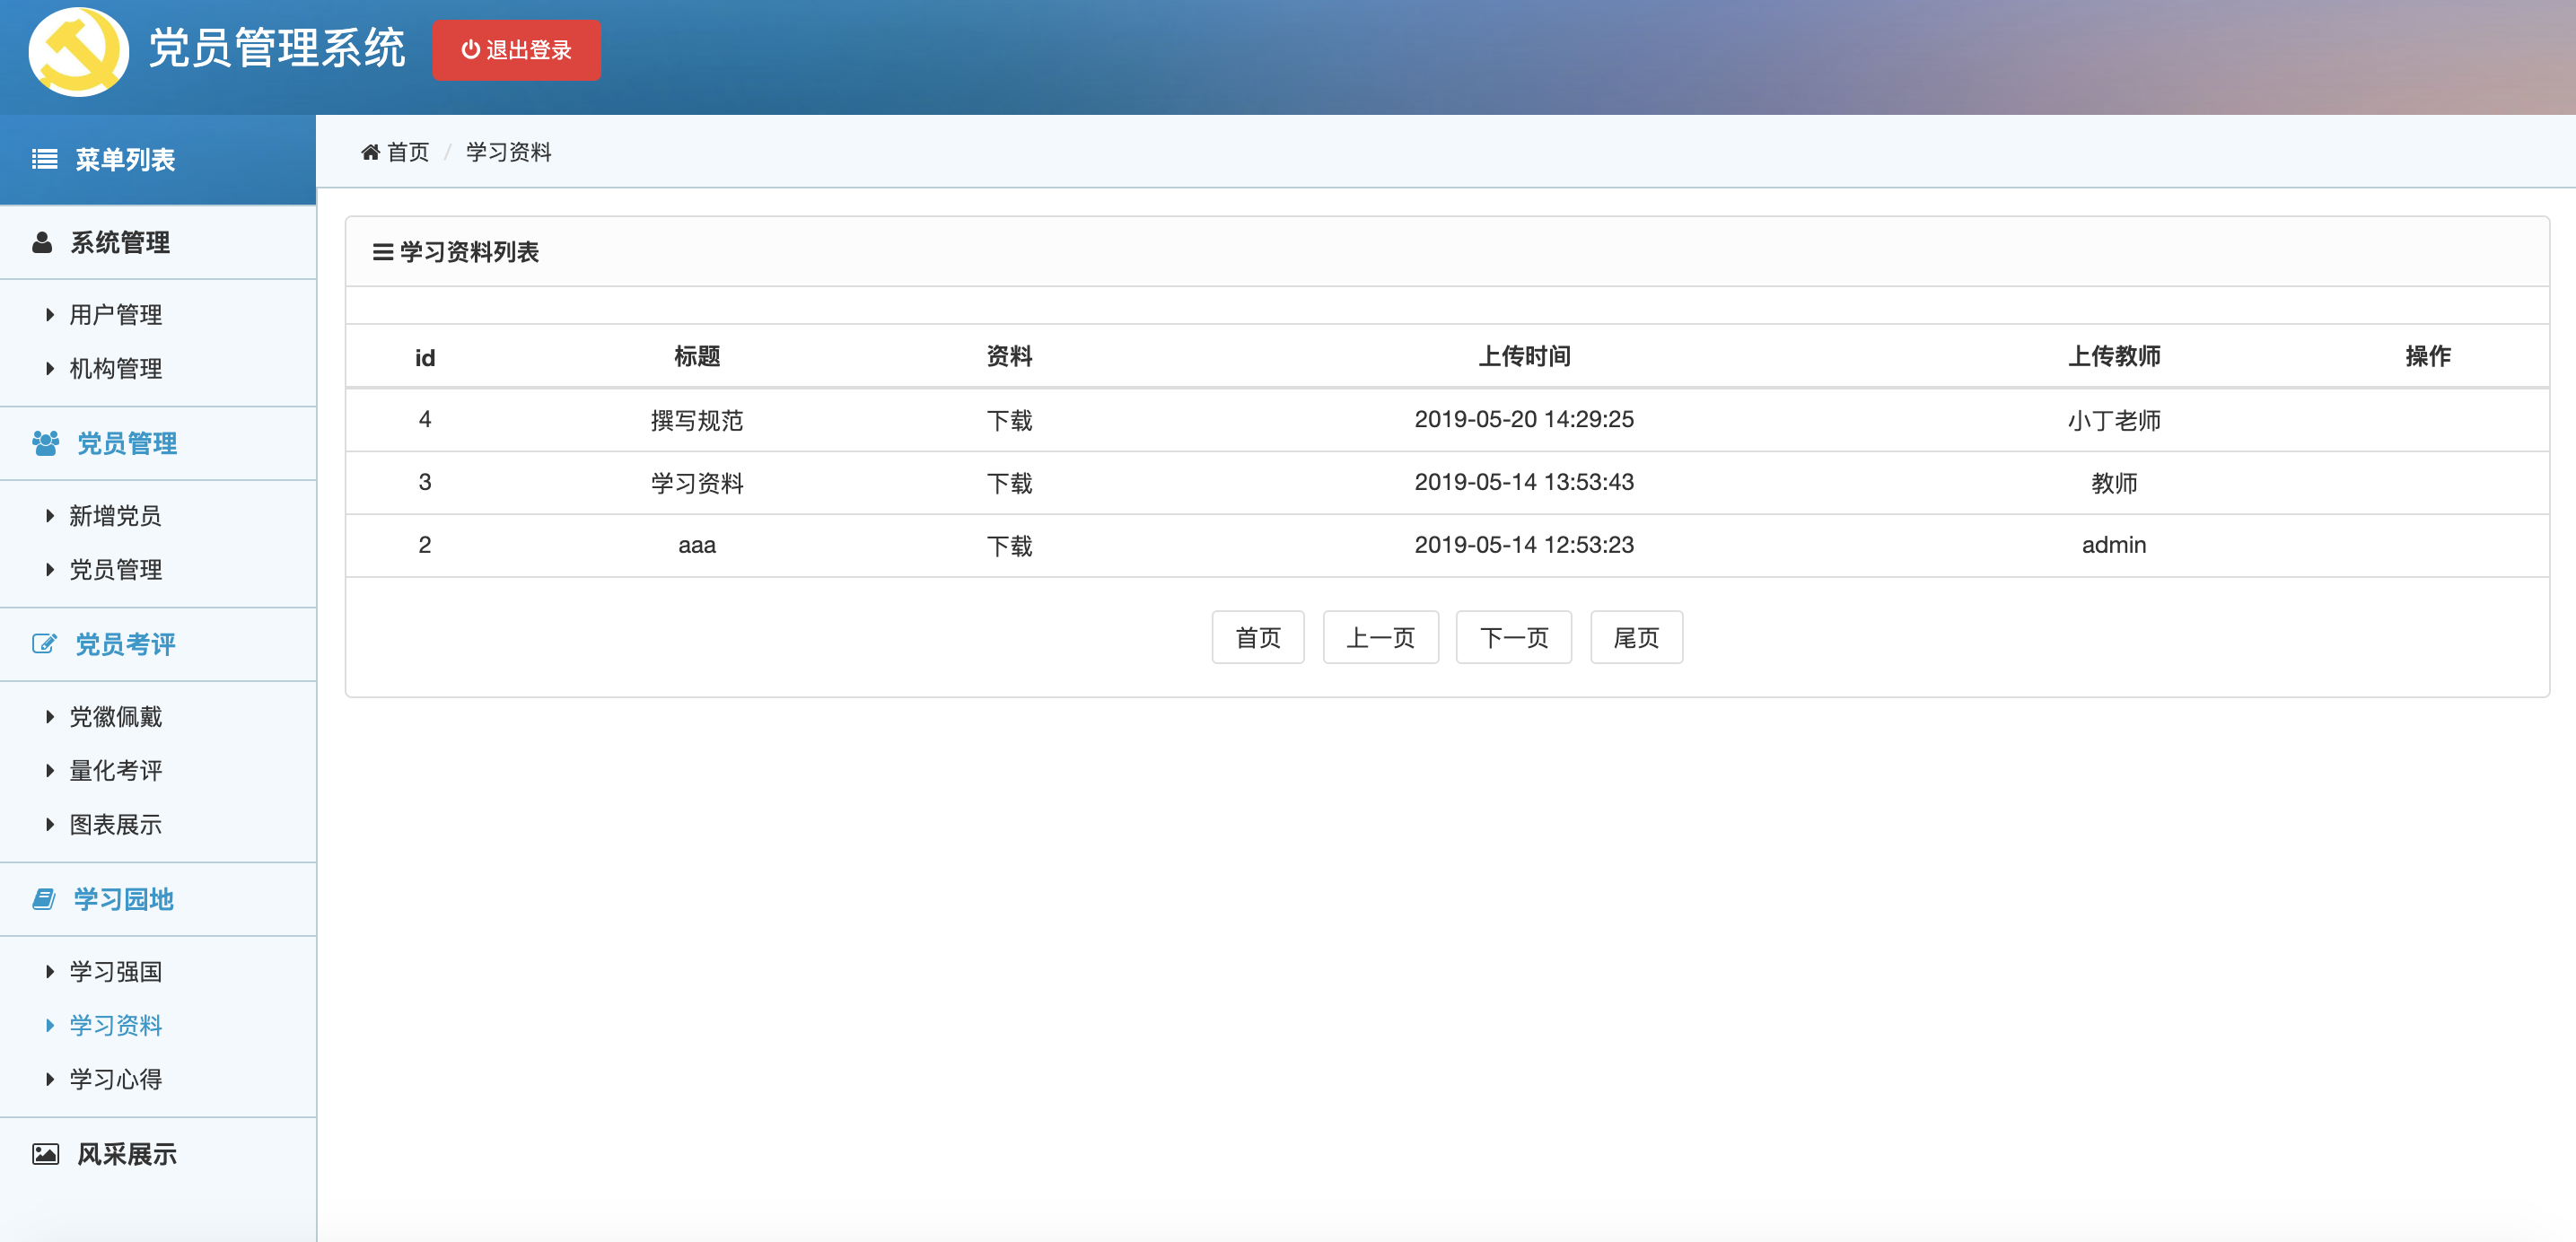Click the timestamp 2019-05-14 13:53:43
Viewport: 2576px width, 1242px height.
1524,482
